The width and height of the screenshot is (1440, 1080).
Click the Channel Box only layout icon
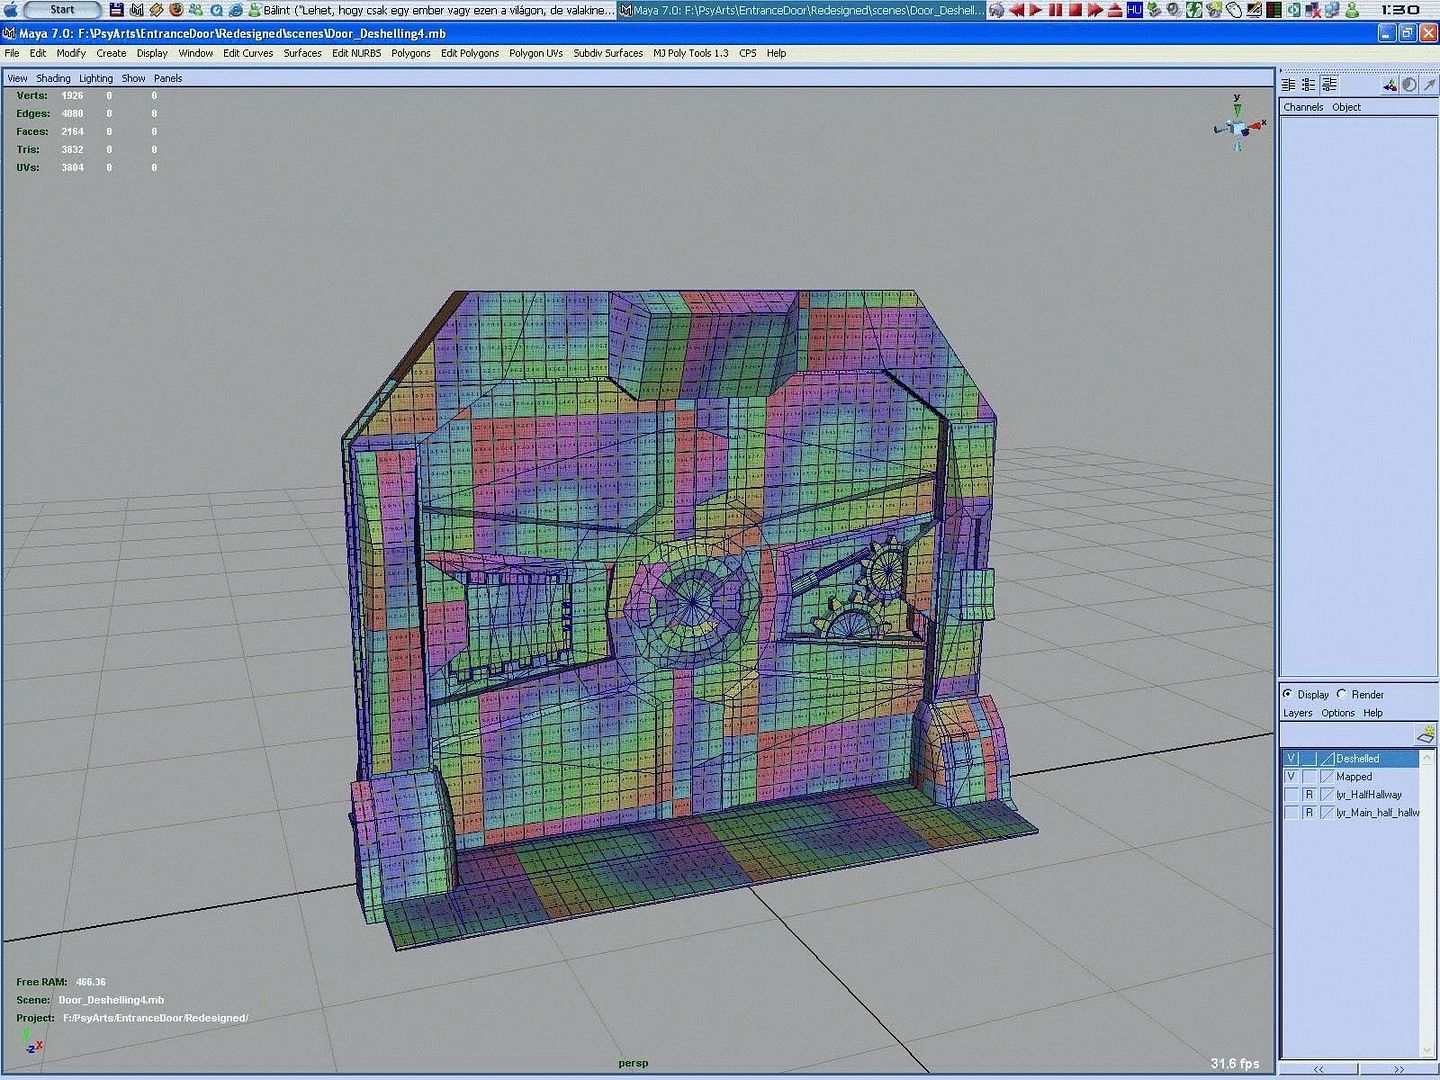pyautogui.click(x=1288, y=85)
